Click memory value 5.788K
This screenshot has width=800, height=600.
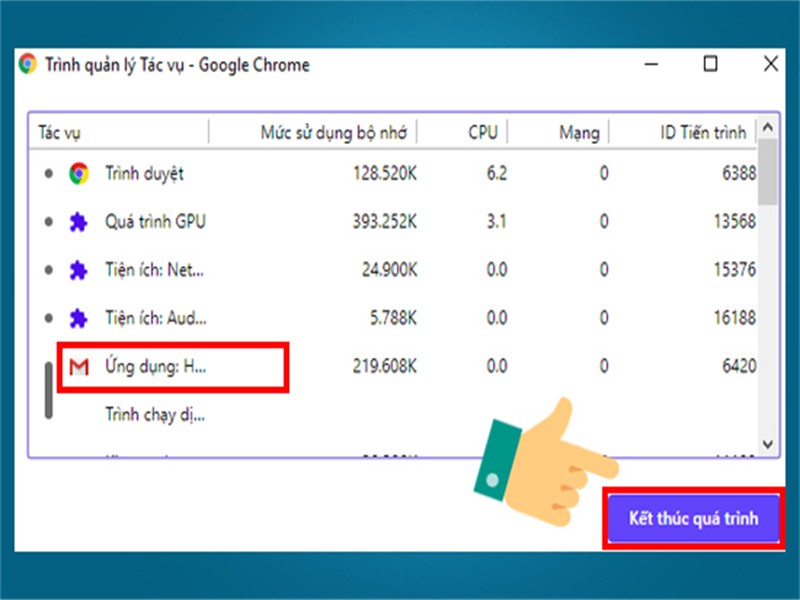393,318
